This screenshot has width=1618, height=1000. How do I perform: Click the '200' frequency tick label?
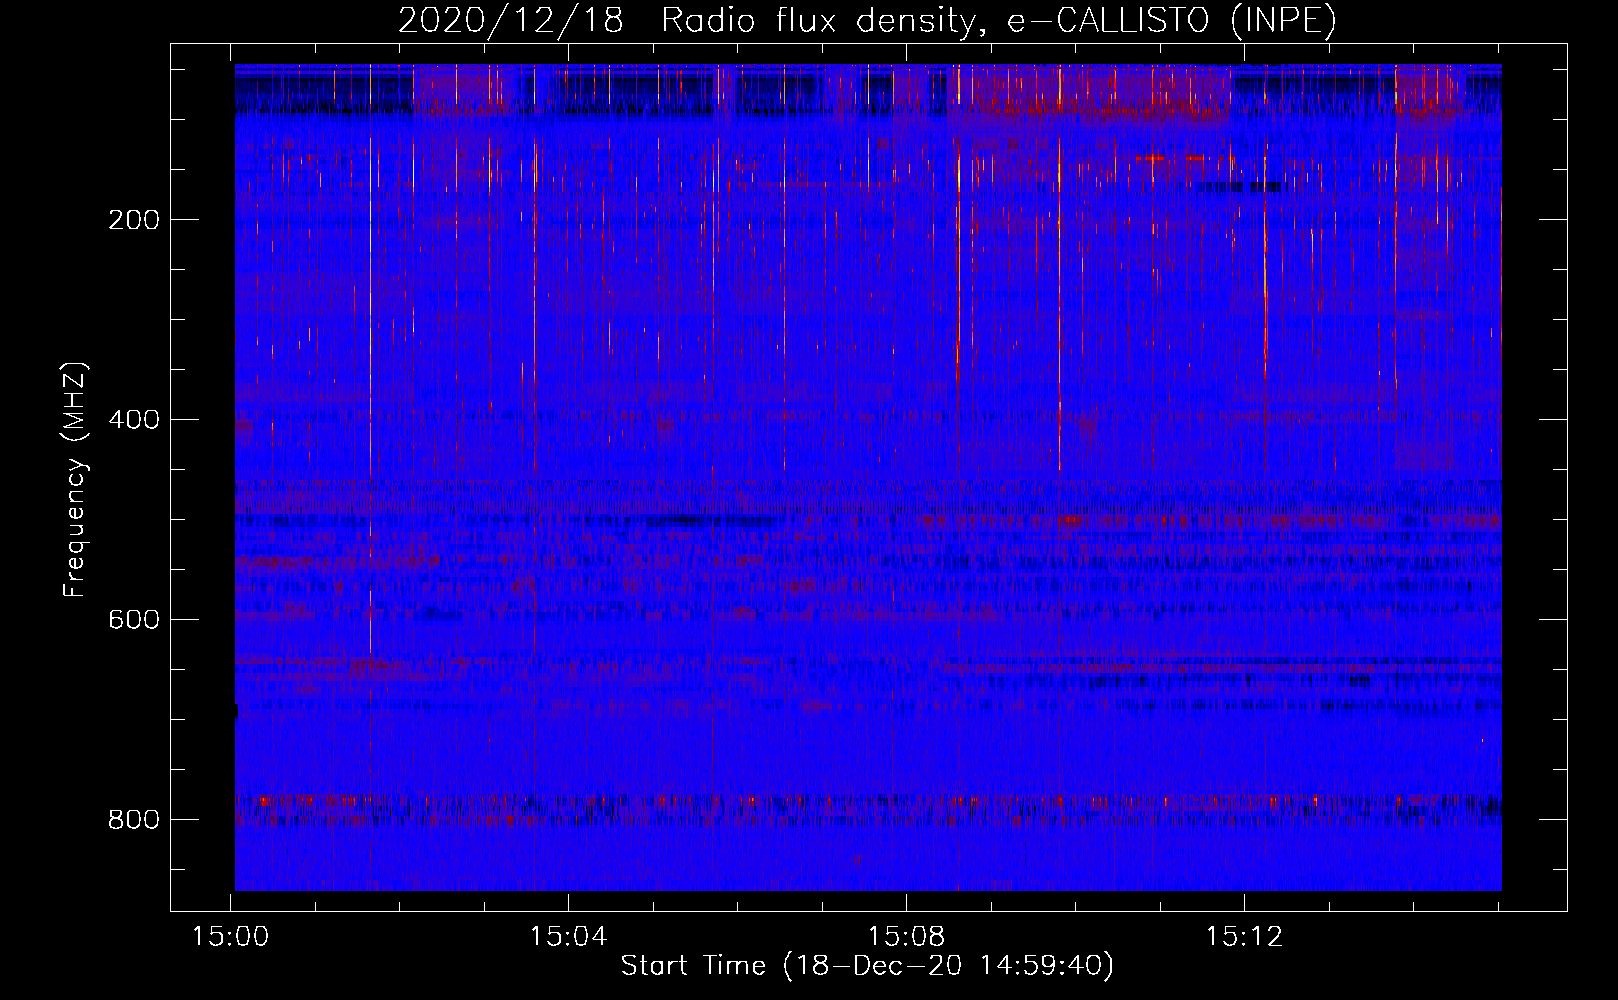tap(134, 220)
